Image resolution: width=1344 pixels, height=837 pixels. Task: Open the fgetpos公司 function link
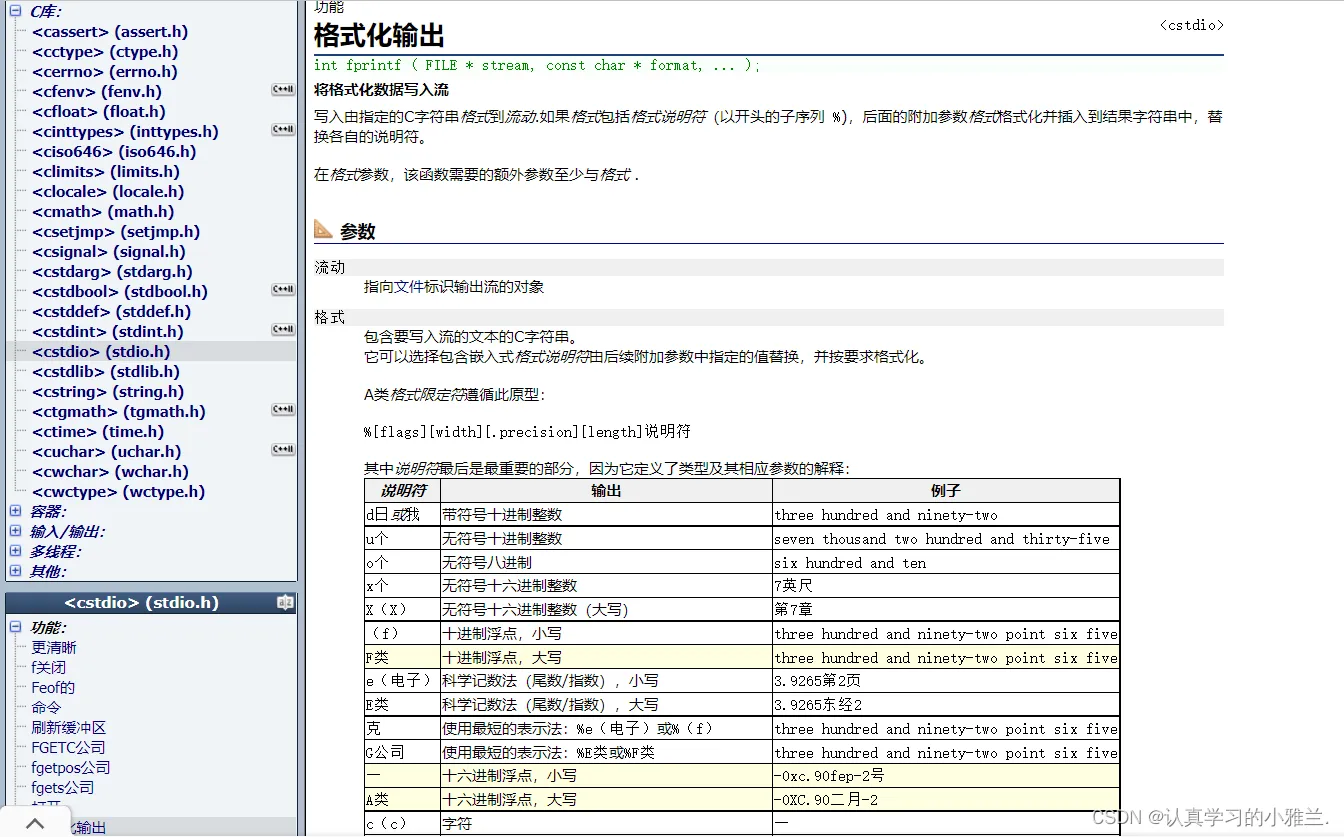70,767
